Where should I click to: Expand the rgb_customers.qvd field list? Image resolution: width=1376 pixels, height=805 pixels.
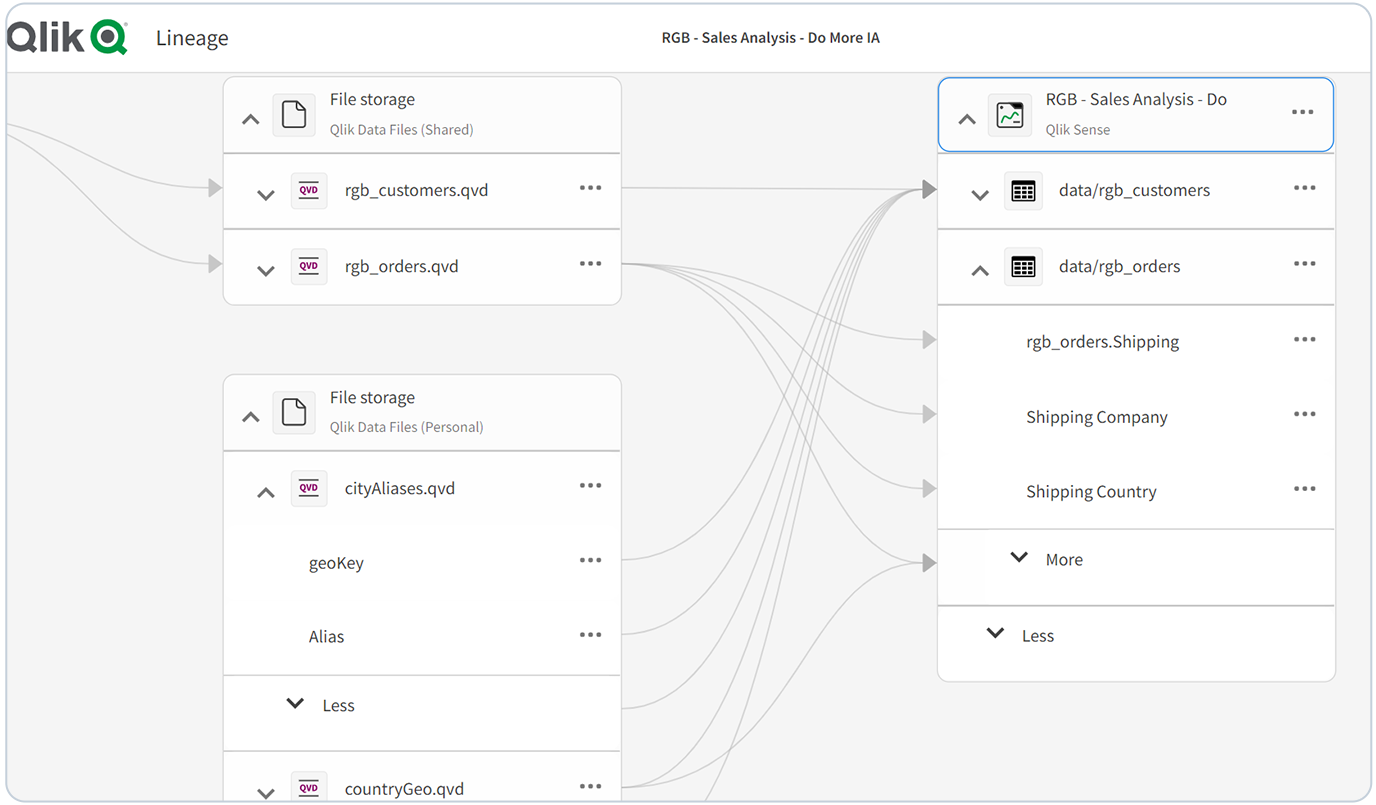265,194
